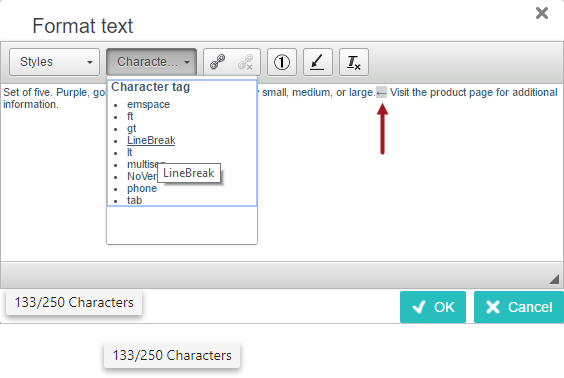Collapse the Character tag dropdown
The height and width of the screenshot is (378, 564).
151,62
